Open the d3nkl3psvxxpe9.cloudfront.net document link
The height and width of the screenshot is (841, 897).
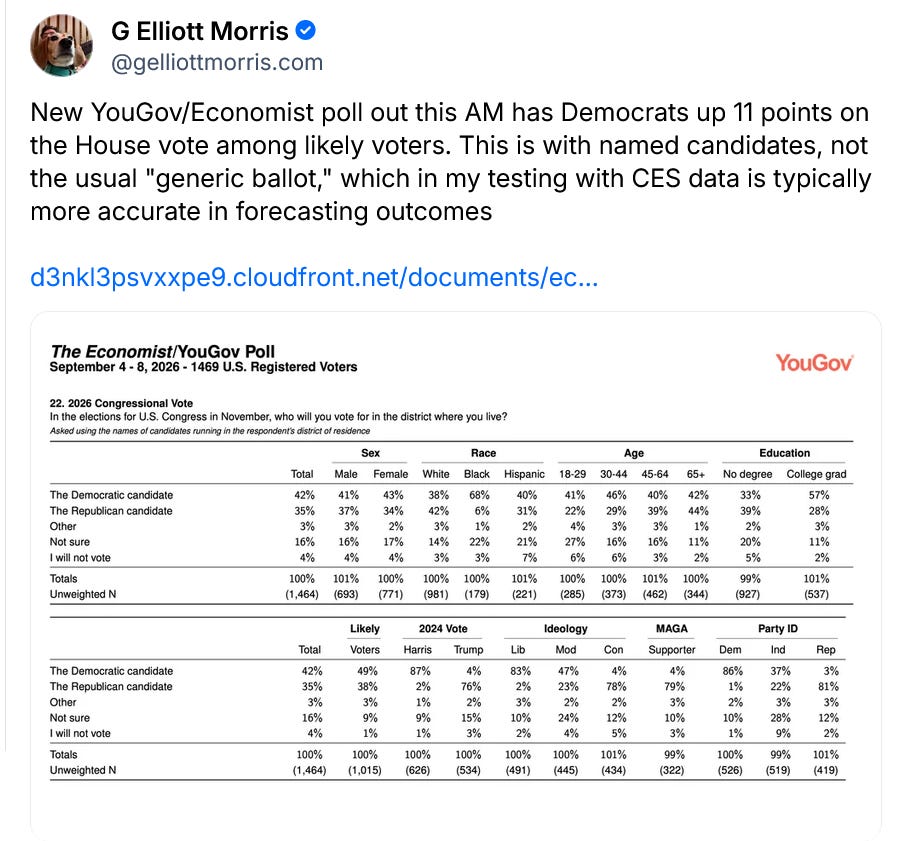[x=314, y=277]
